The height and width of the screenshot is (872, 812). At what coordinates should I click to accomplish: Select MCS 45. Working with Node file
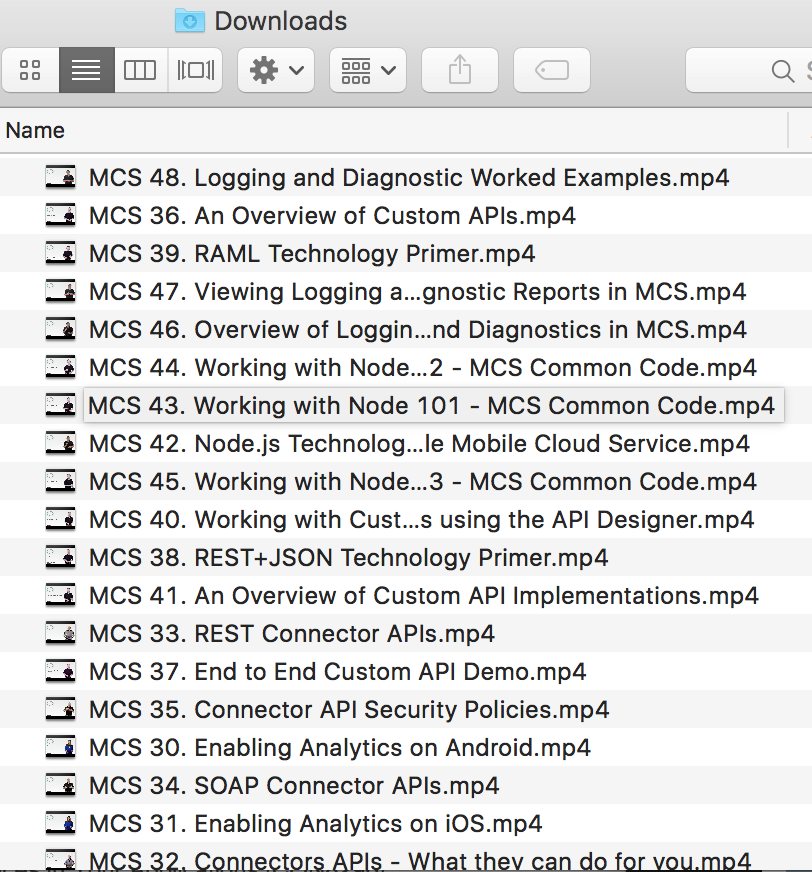406,482
